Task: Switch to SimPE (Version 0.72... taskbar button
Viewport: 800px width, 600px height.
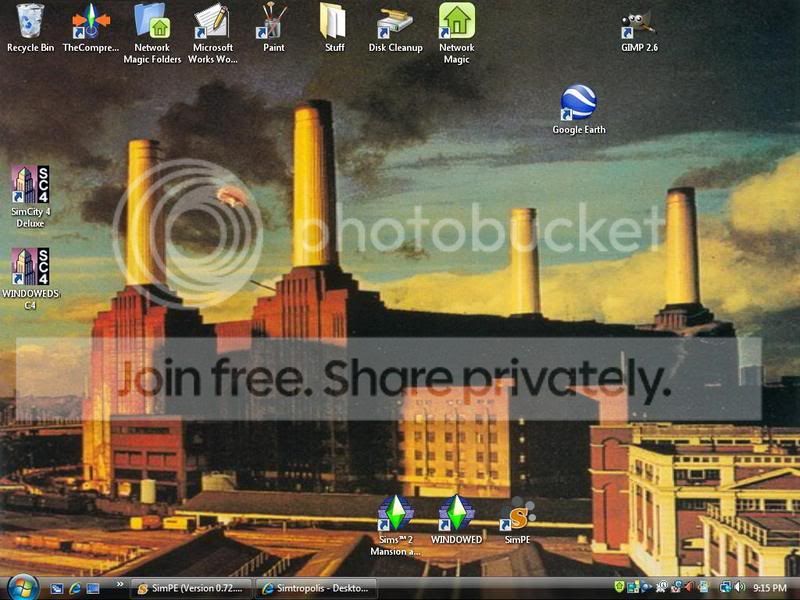Action: click(x=190, y=588)
